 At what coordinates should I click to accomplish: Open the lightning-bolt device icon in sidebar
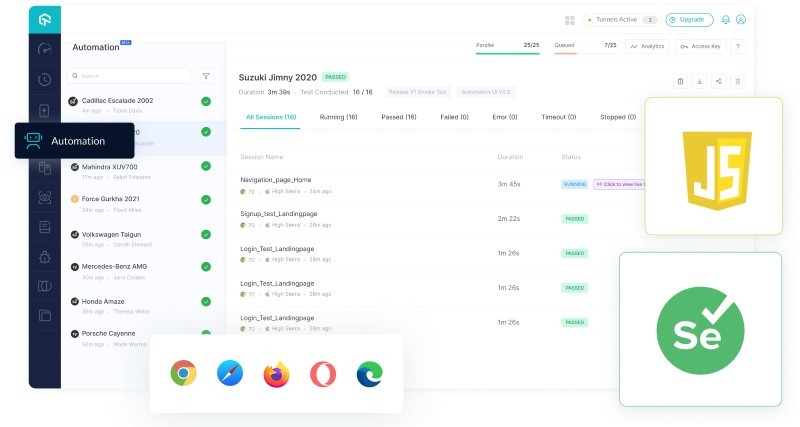[45, 111]
